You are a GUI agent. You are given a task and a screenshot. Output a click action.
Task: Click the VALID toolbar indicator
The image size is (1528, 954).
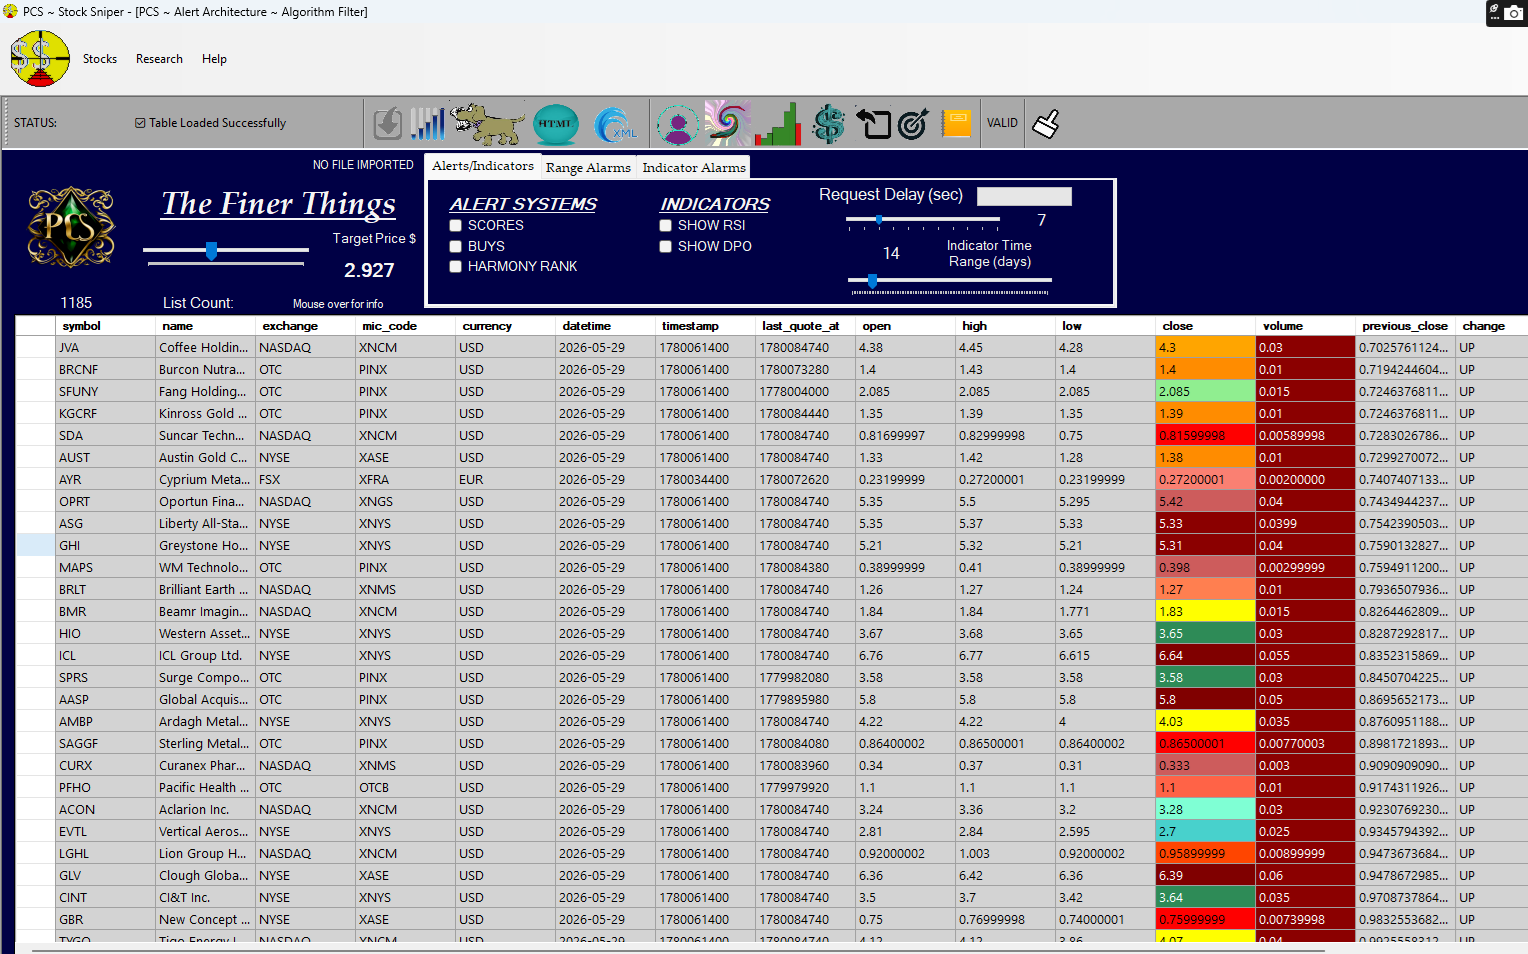coord(1002,123)
